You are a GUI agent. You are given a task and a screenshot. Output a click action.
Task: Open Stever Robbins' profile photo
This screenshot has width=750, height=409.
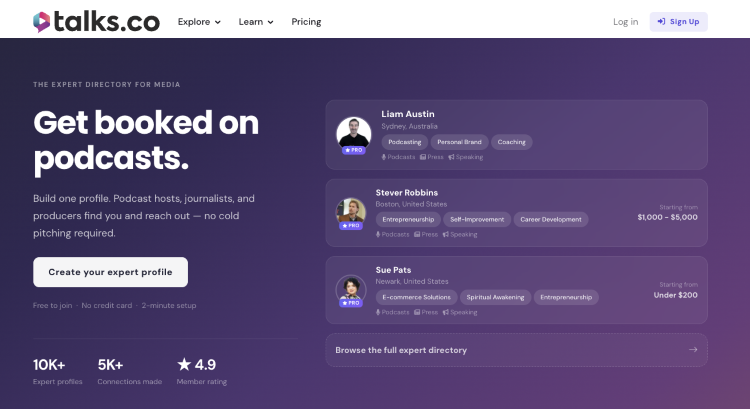pos(351,211)
